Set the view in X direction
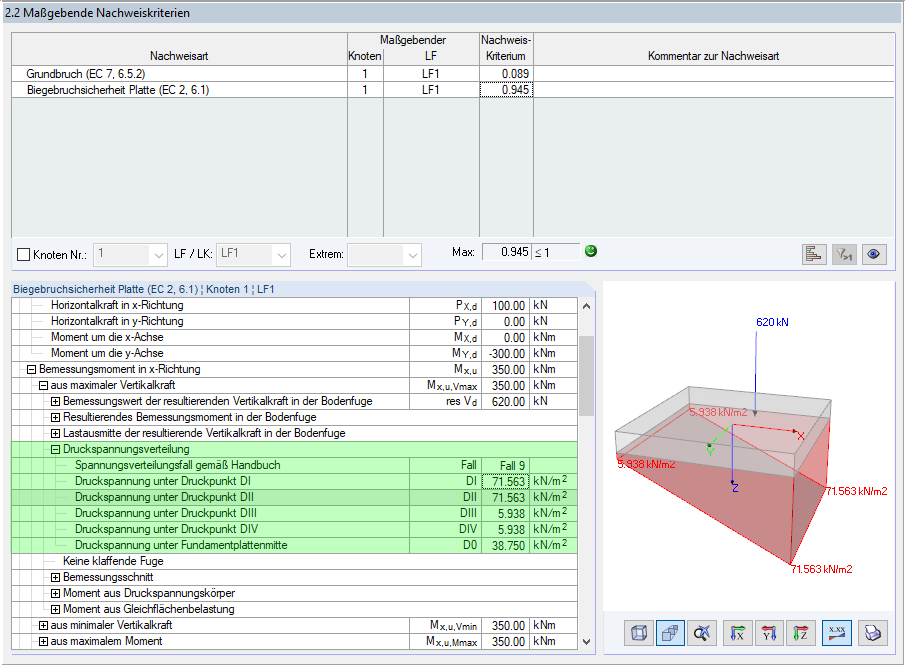The width and height of the screenshot is (906, 667). 737,633
